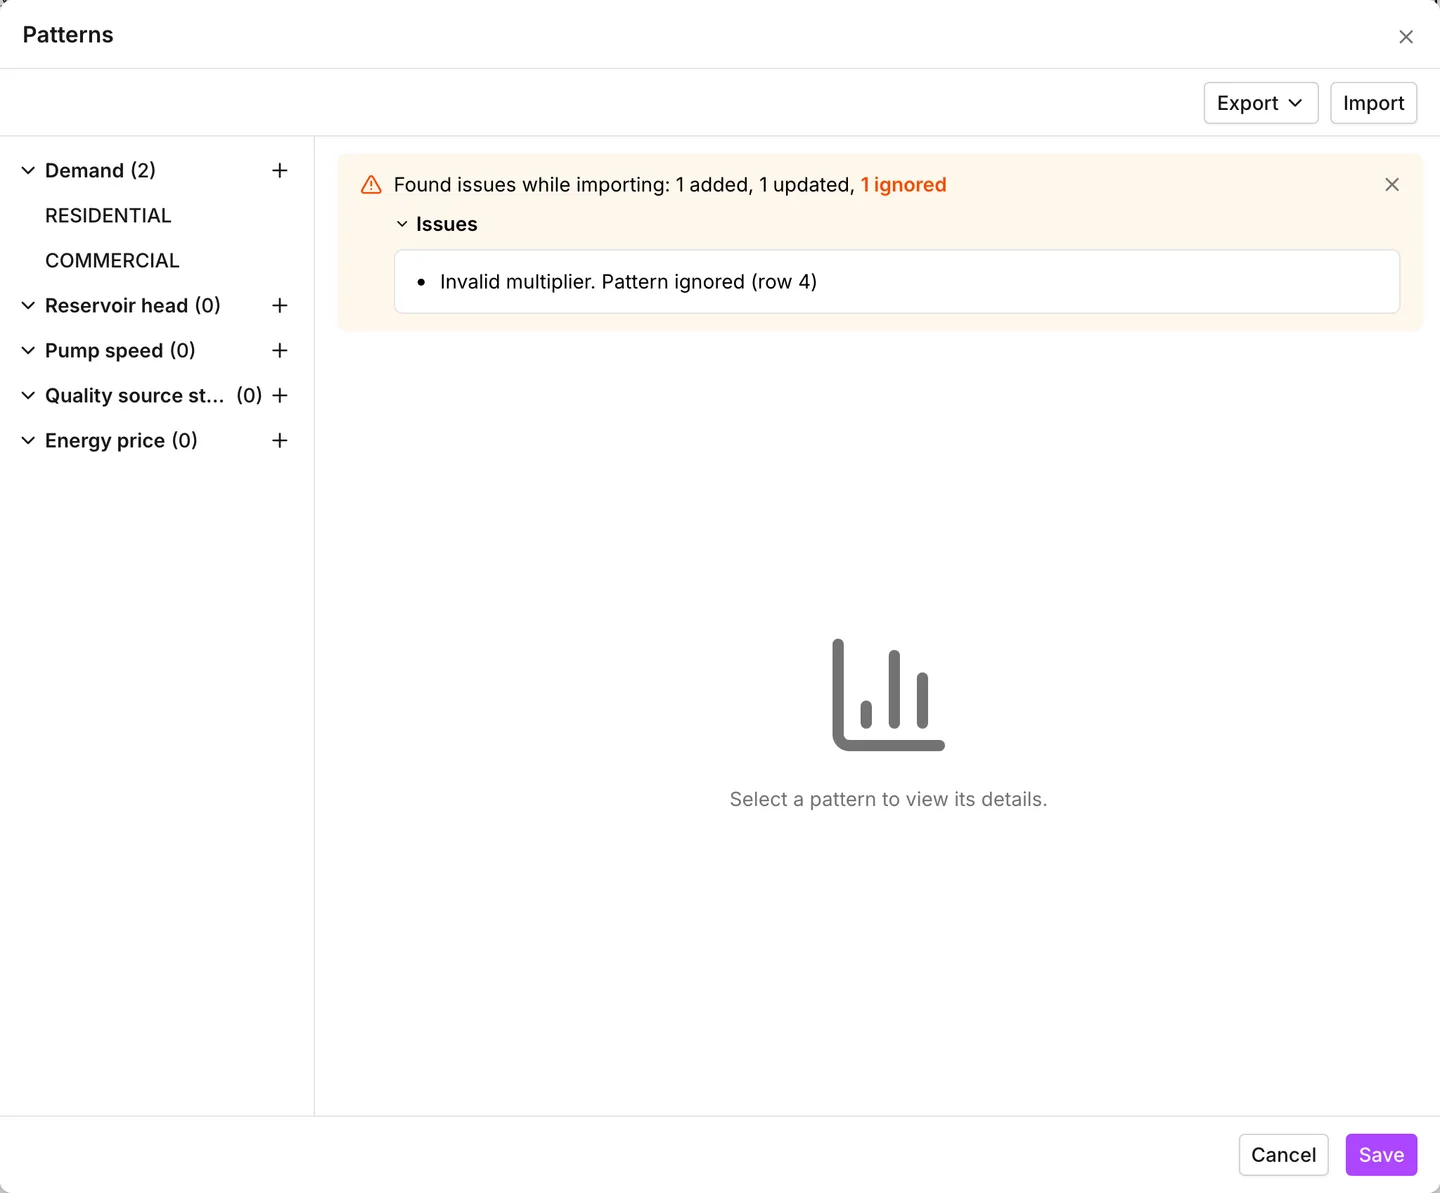This screenshot has height=1193, width=1440.
Task: Add a new Pump speed pattern
Action: click(x=280, y=351)
